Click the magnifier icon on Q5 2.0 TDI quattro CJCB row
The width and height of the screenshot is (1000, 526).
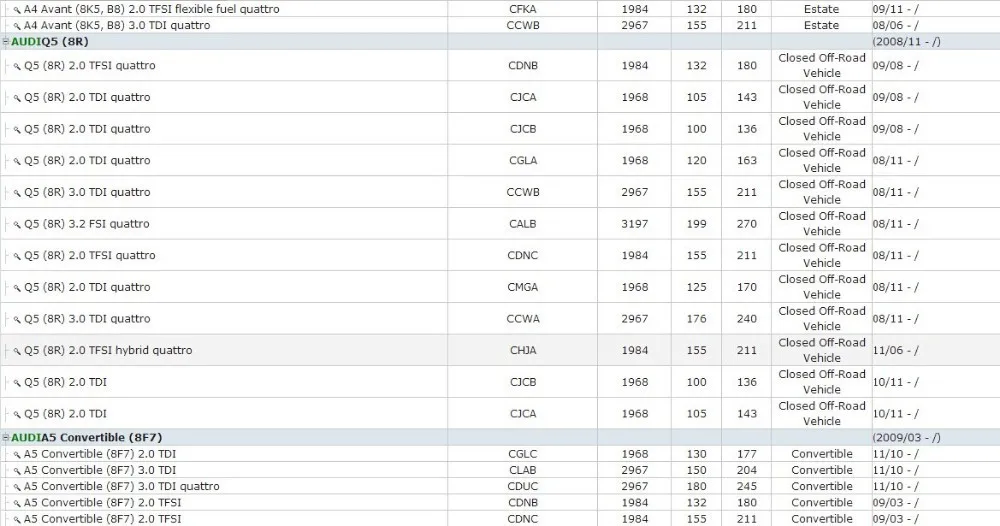(17, 129)
